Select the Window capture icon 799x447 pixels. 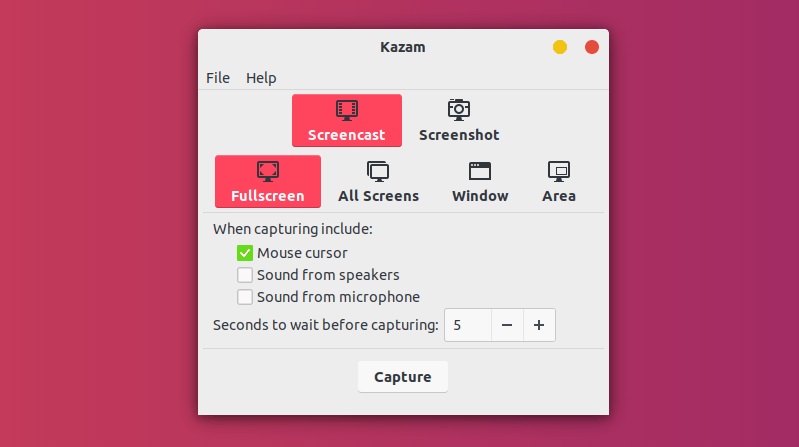(x=480, y=171)
